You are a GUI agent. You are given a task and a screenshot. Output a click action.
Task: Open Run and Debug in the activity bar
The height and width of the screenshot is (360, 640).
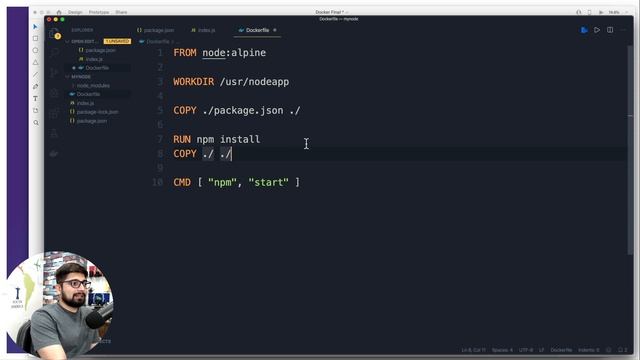tap(54, 93)
